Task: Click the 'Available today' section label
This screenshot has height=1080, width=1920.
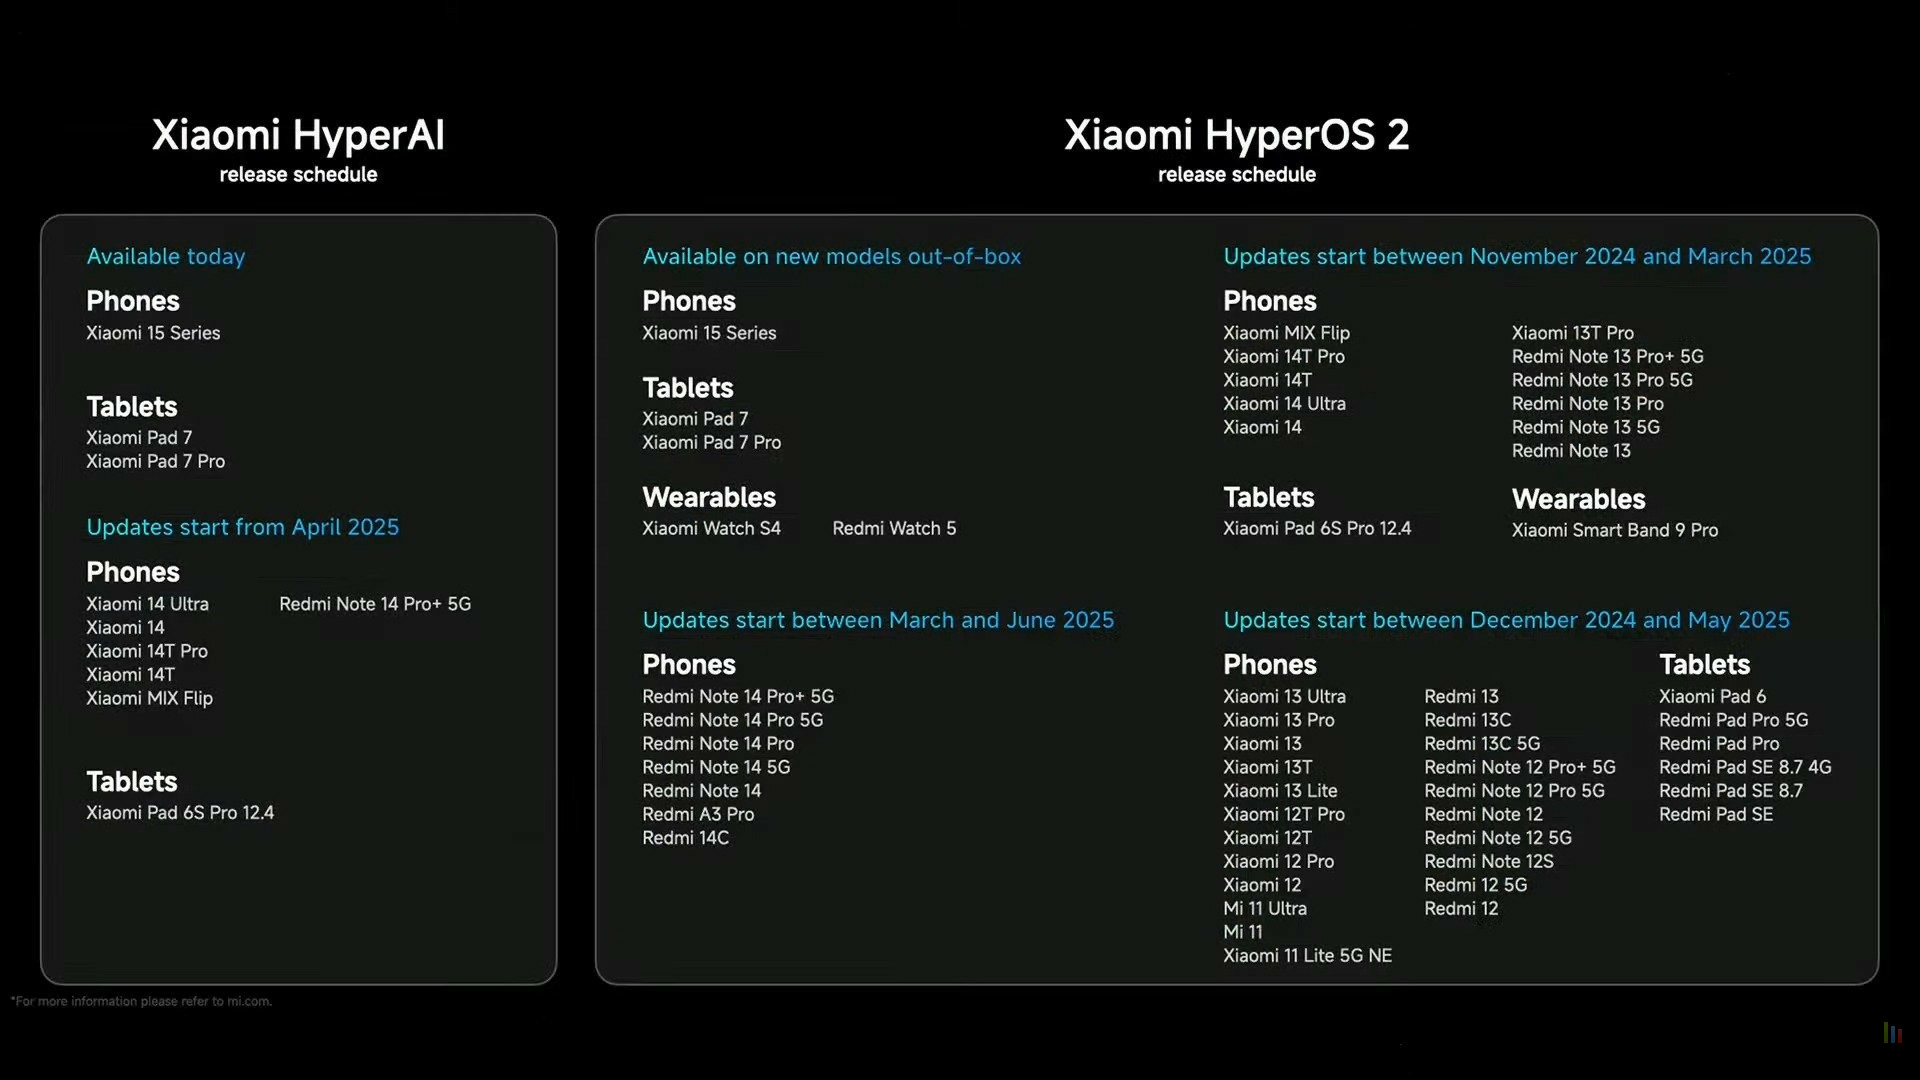Action: coord(165,257)
